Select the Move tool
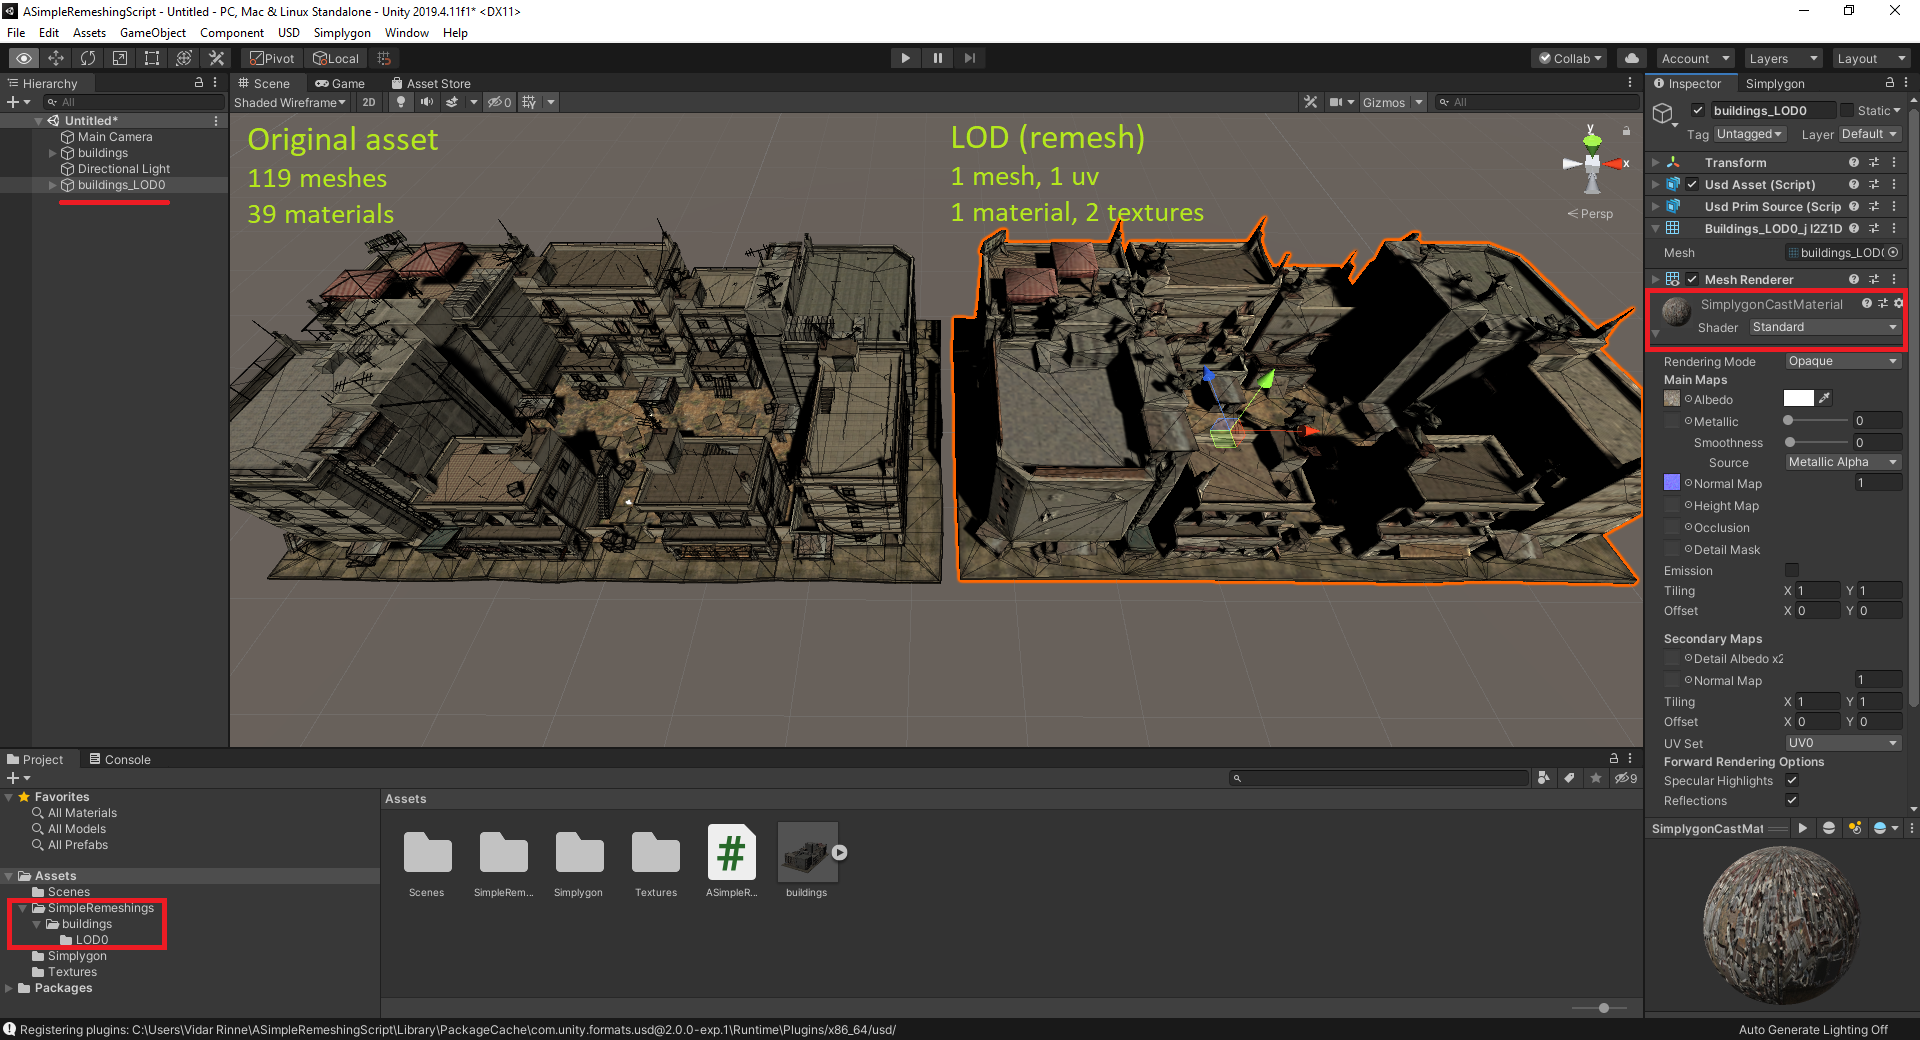 [x=56, y=57]
